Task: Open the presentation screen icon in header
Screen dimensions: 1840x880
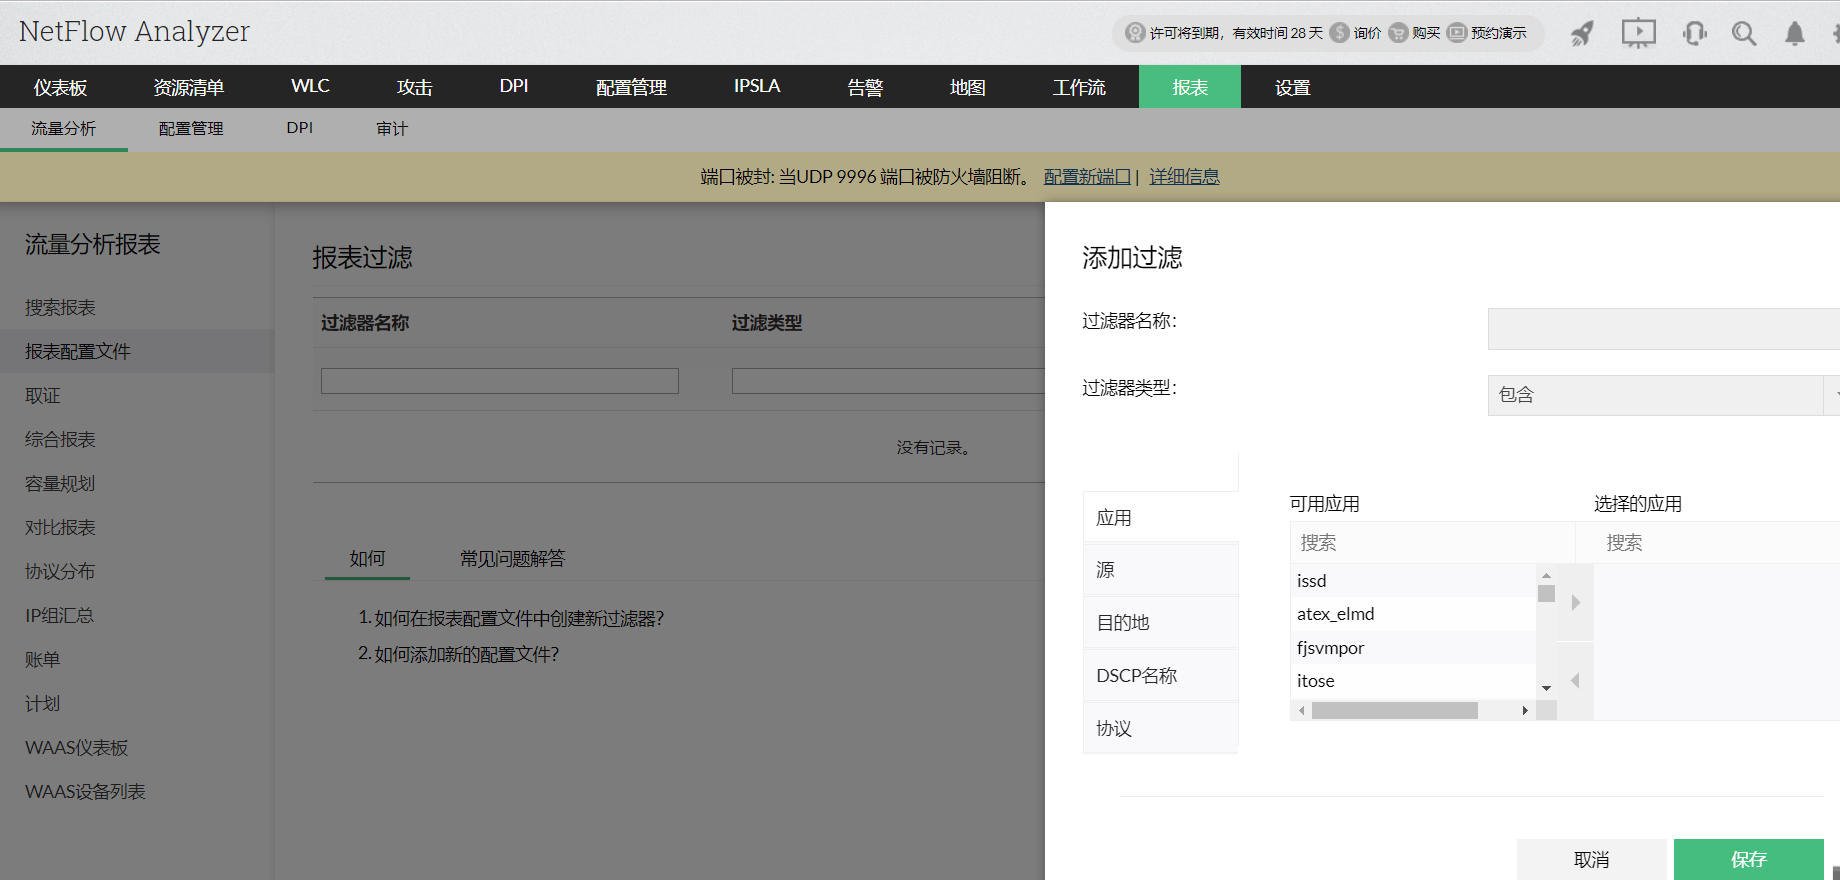Action: [1638, 34]
